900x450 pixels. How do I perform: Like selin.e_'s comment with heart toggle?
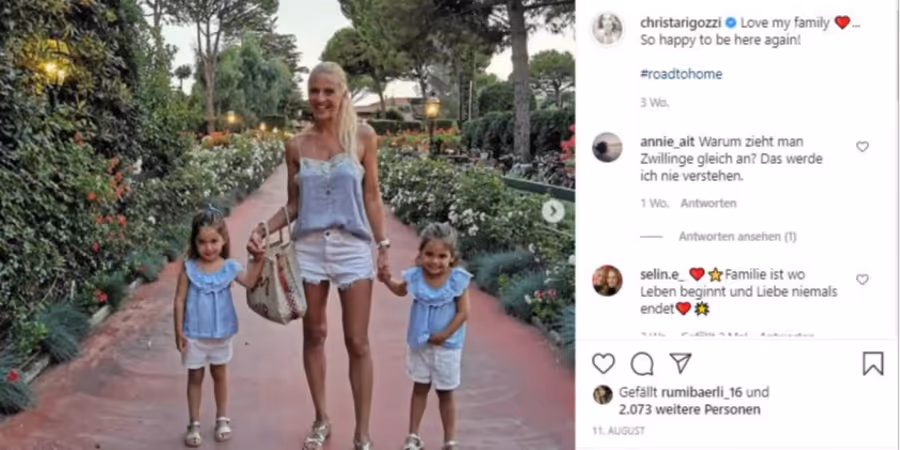[862, 280]
